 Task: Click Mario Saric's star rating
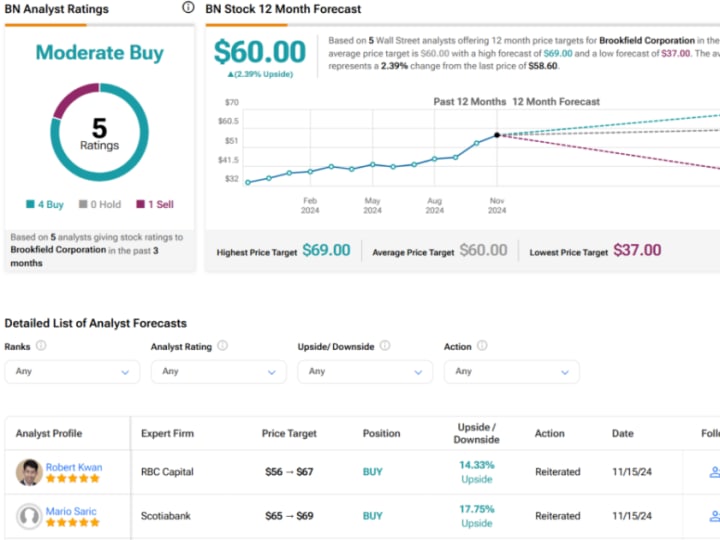pyautogui.click(x=73, y=523)
